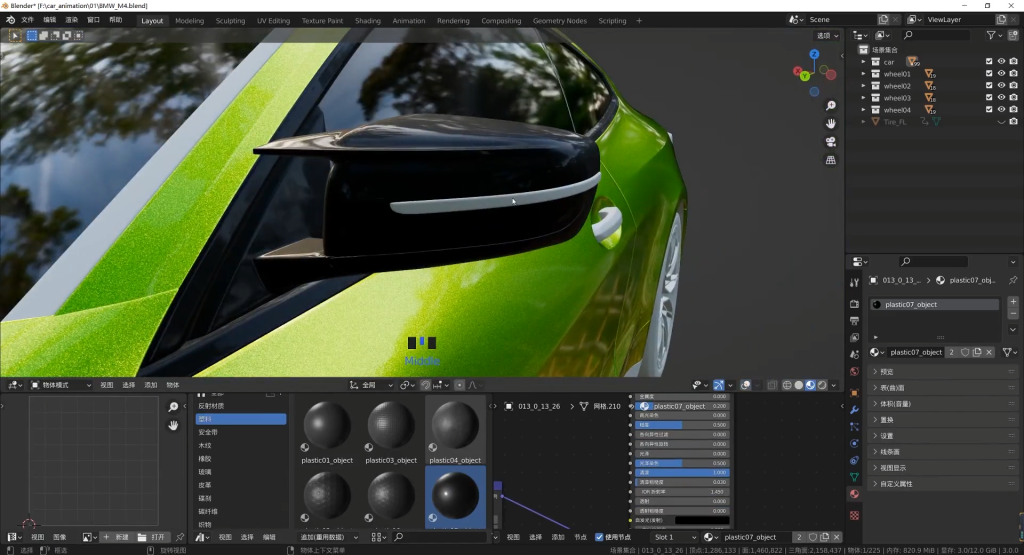Toggle the Use Nodes checkbox
The width and height of the screenshot is (1024, 555).
(x=599, y=537)
